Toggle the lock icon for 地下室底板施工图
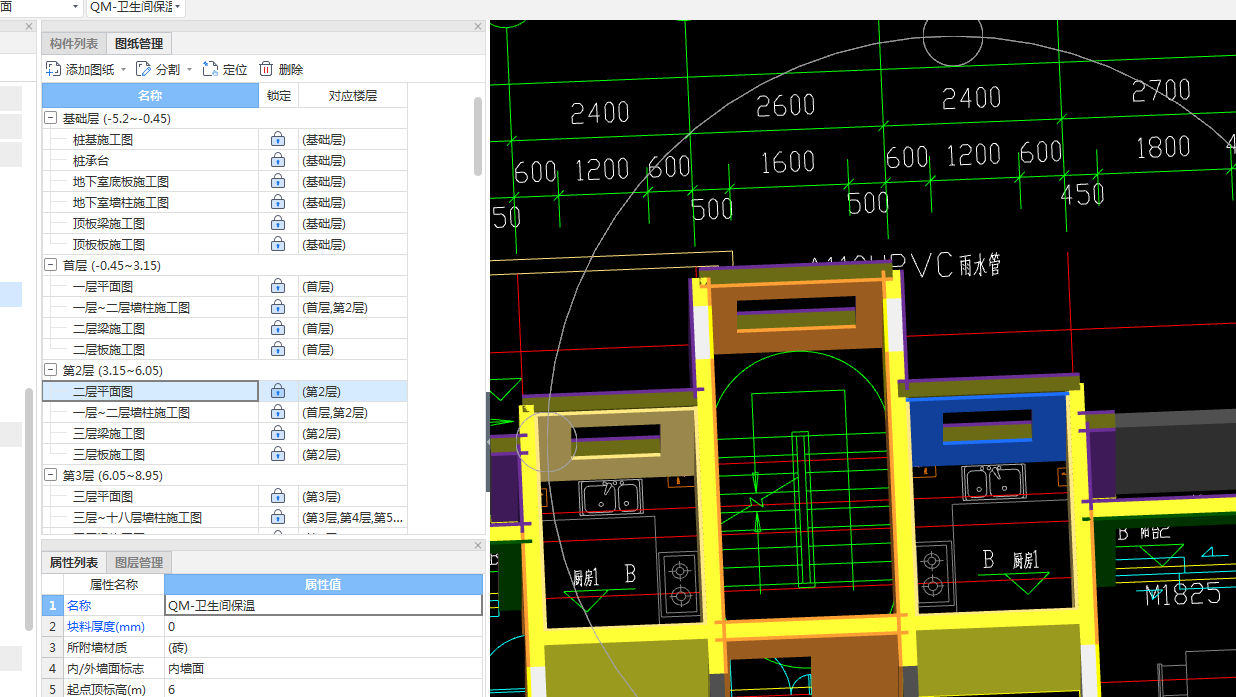The image size is (1236, 697). [278, 182]
